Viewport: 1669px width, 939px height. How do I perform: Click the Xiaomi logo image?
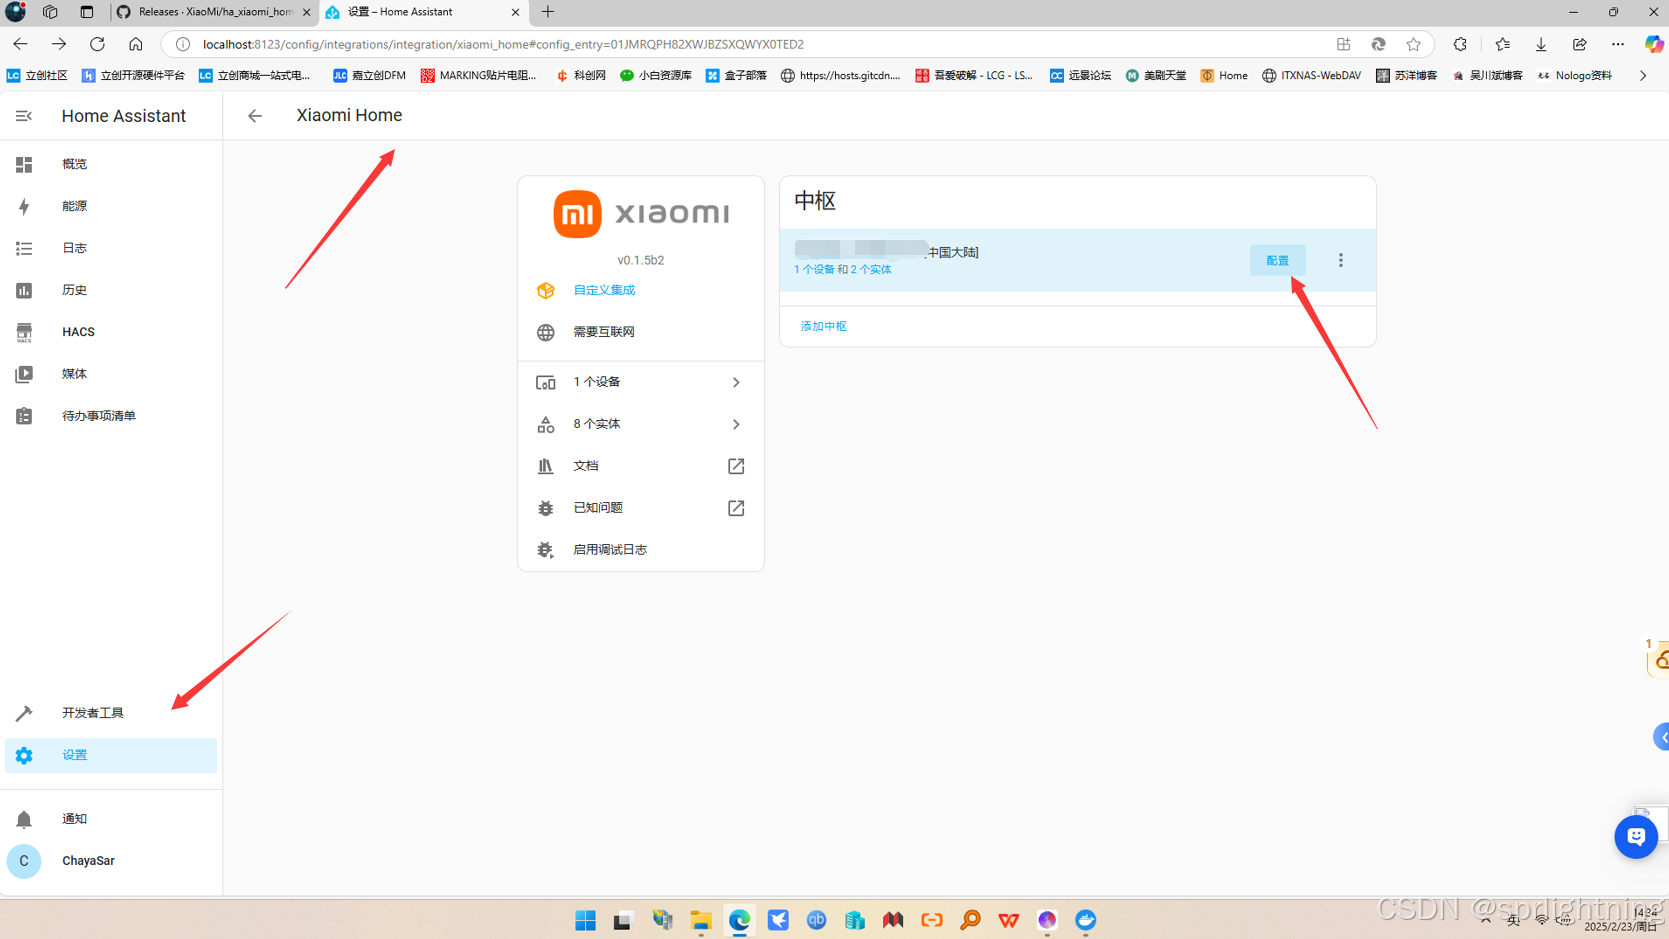click(641, 214)
